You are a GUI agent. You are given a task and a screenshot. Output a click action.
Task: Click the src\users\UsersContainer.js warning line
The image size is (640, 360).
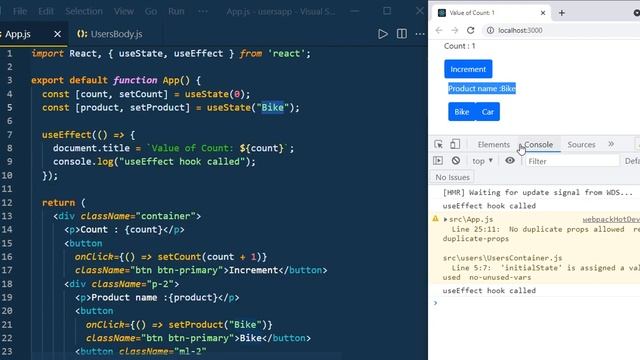click(x=502, y=258)
